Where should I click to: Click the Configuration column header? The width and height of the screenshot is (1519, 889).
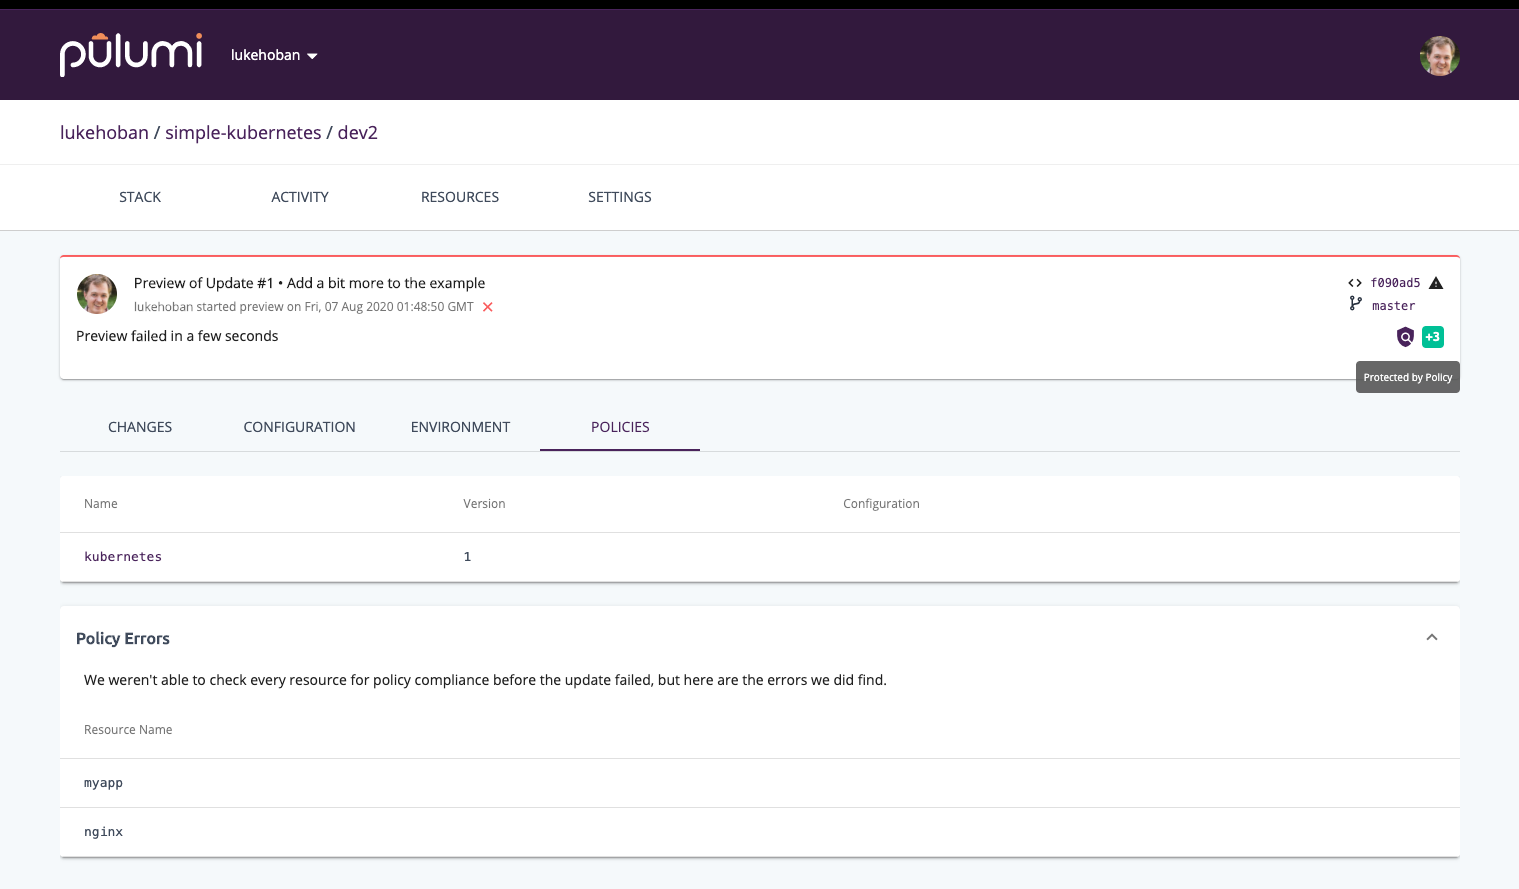881,504
